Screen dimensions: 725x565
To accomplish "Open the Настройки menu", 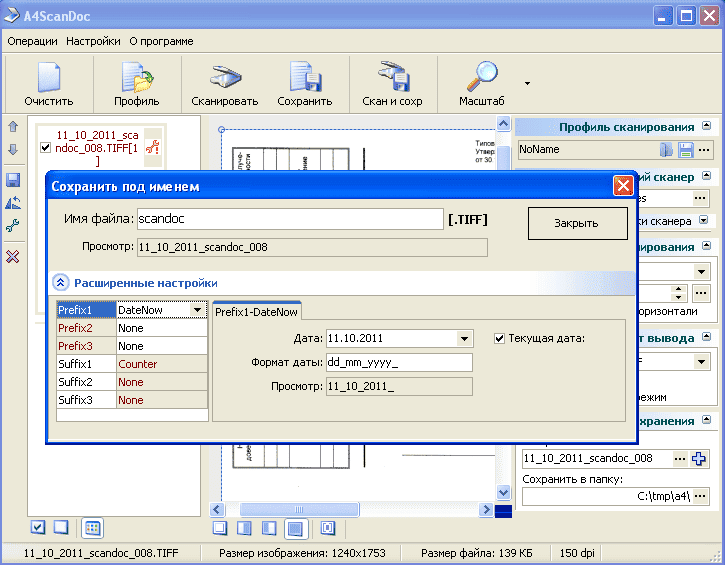I will (94, 41).
